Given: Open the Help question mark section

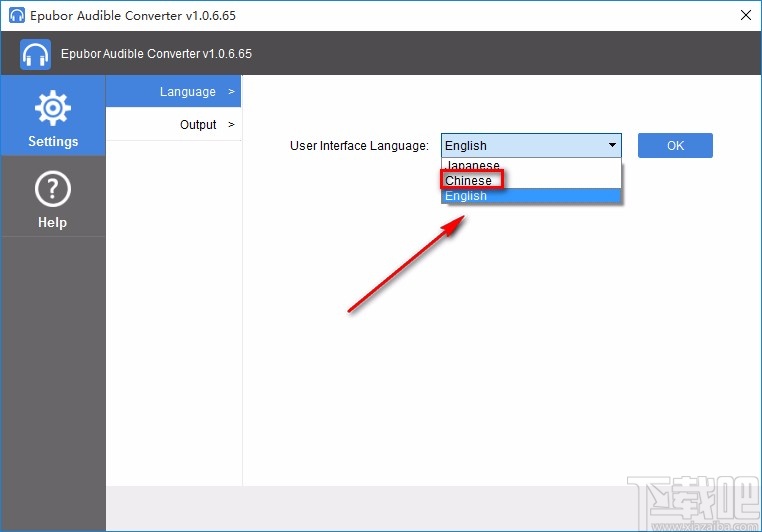Looking at the screenshot, I should 52,197.
